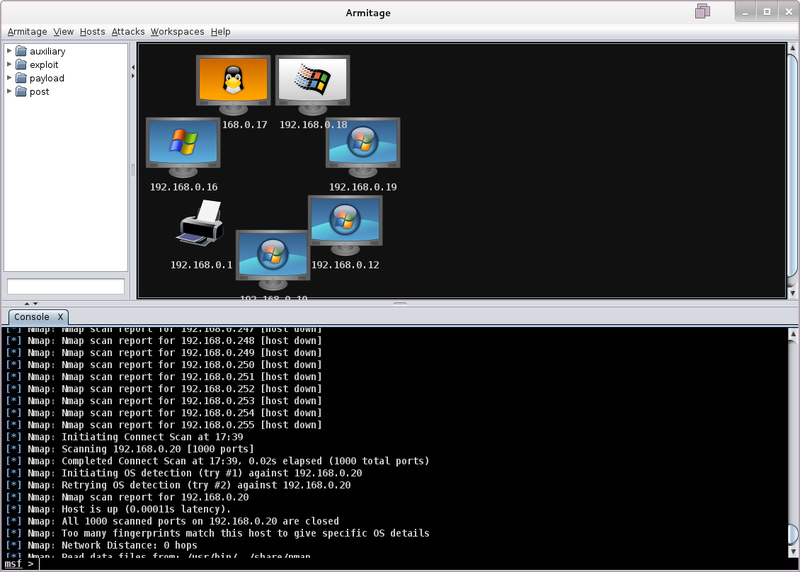This screenshot has height=572, width=800.
Task: Click the '192.168.0.12' host label
Action: click(x=345, y=265)
